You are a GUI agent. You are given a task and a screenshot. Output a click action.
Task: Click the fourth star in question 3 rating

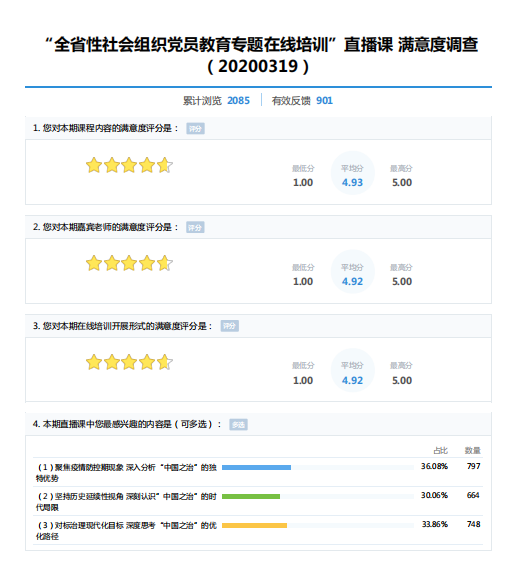147,362
